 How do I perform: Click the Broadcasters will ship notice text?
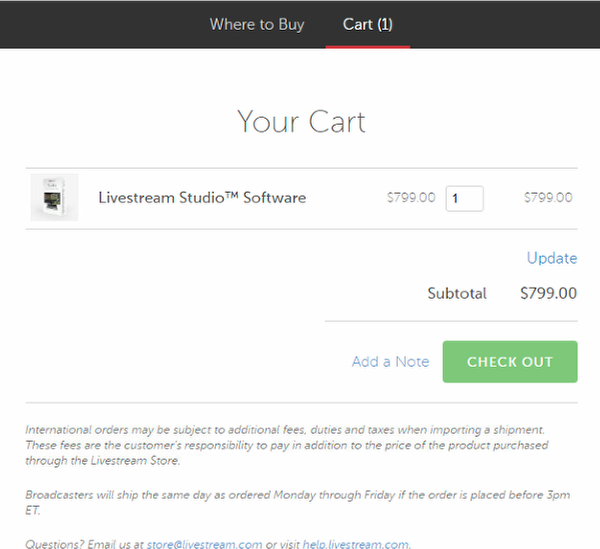297,502
